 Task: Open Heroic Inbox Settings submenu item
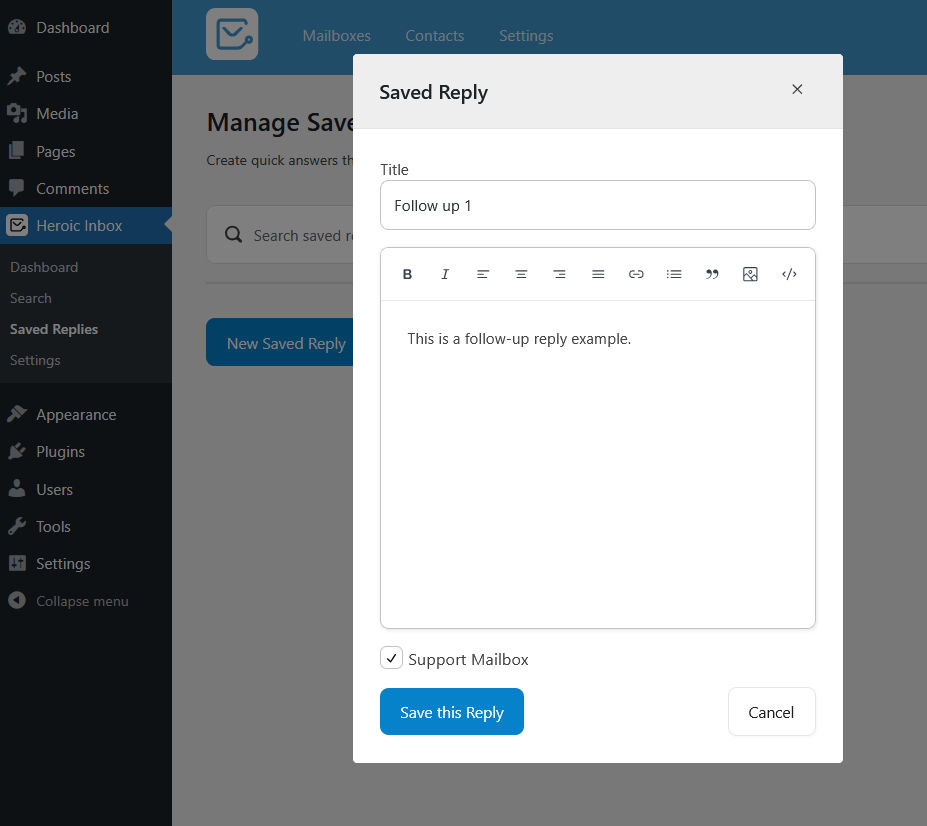coord(35,360)
